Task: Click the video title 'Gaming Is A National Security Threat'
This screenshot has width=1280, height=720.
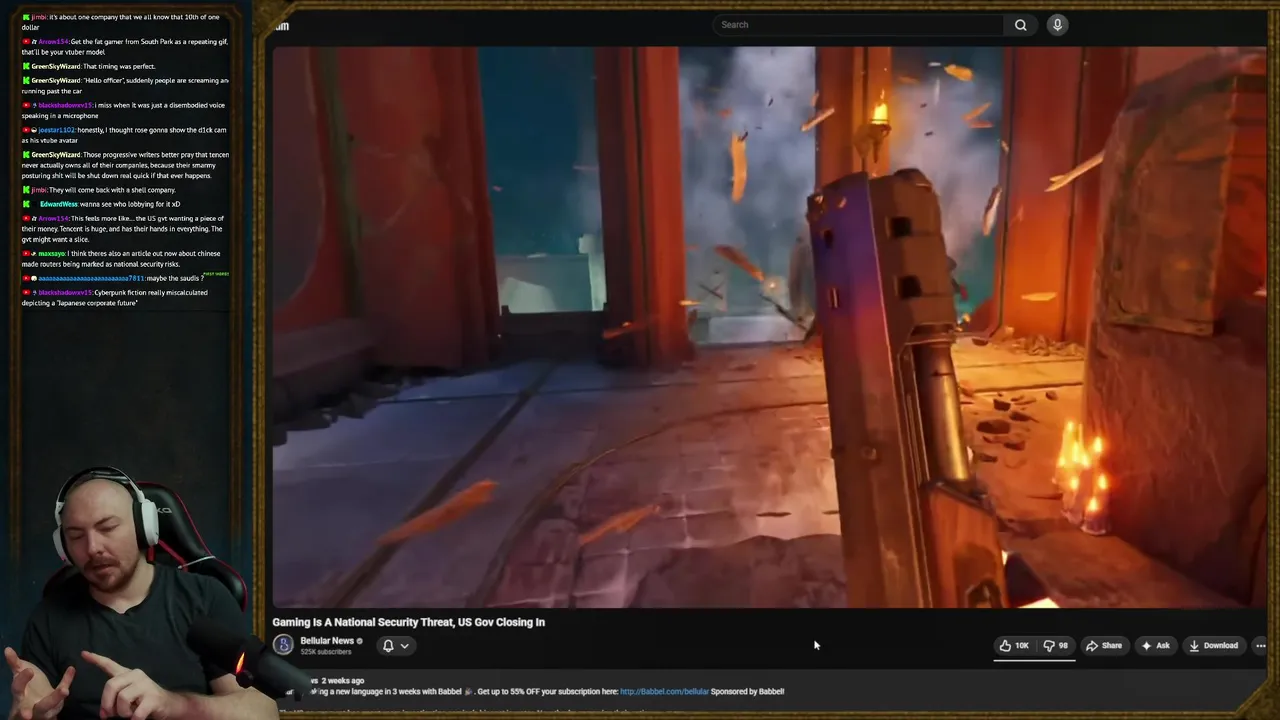Action: (x=408, y=622)
